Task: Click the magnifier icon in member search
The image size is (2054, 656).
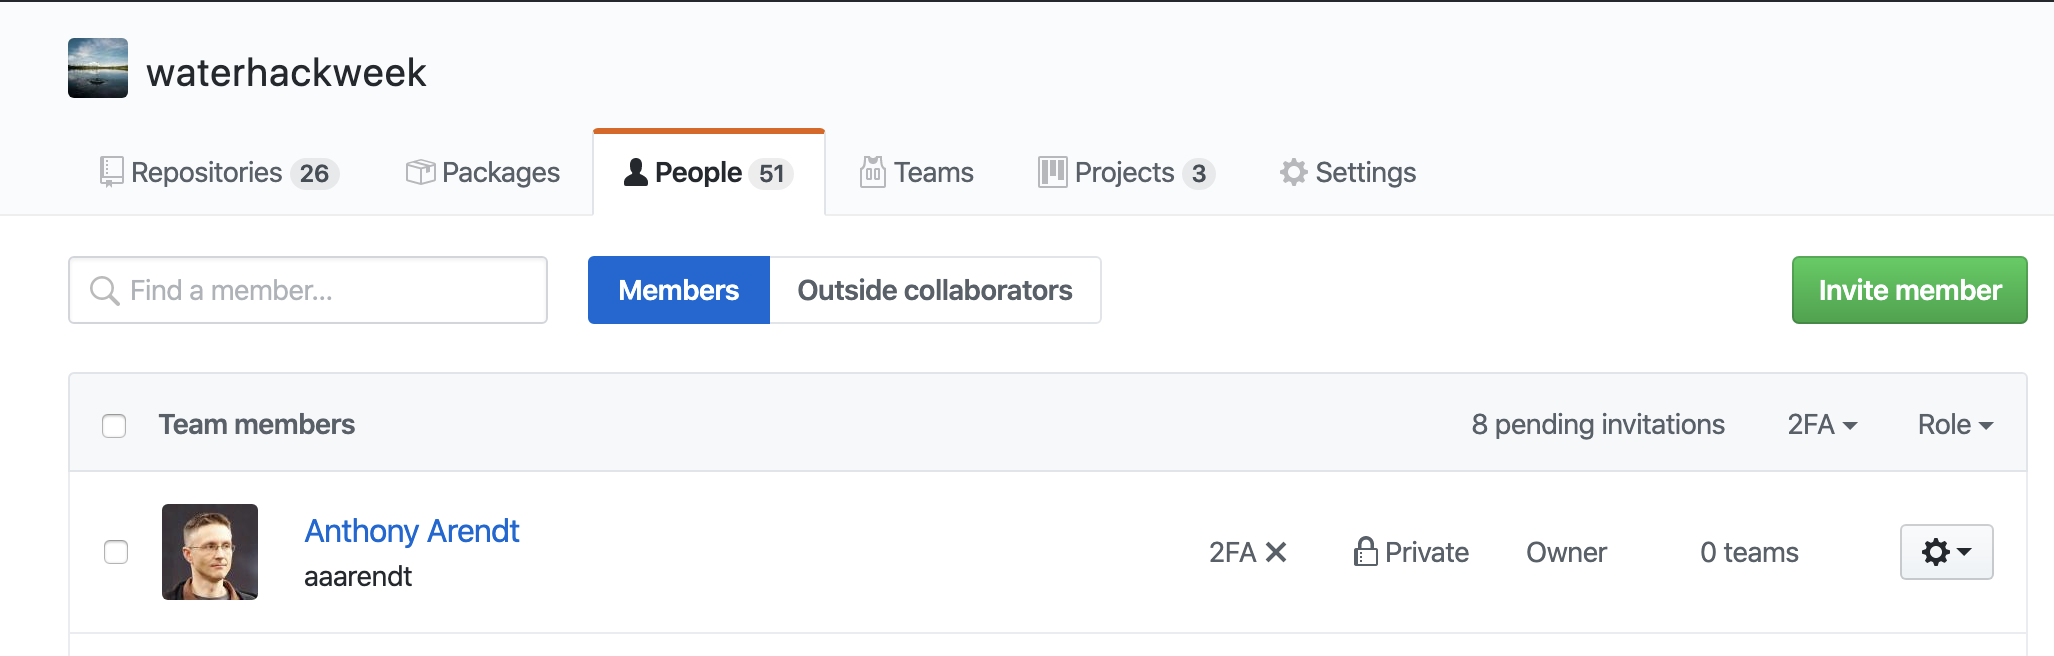Action: pyautogui.click(x=104, y=290)
